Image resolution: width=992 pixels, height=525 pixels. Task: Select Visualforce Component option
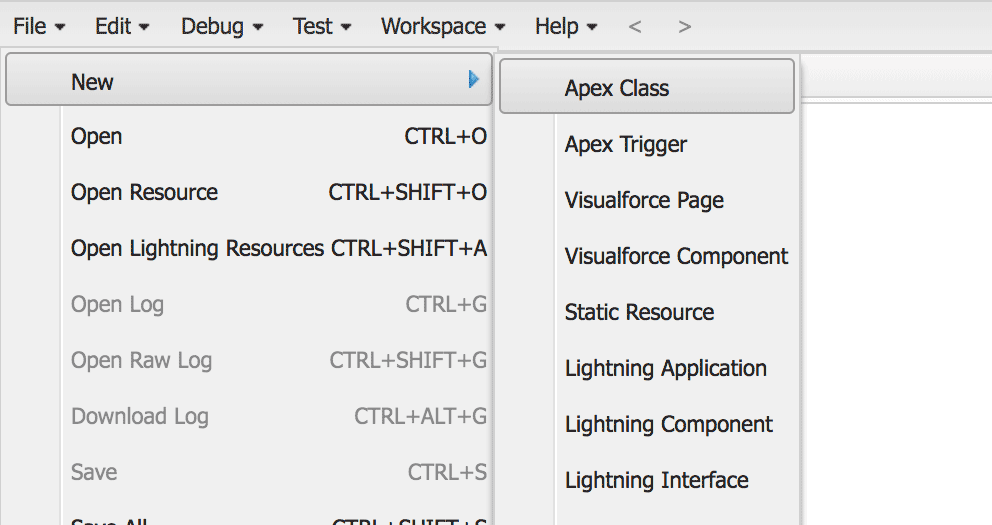click(x=676, y=256)
